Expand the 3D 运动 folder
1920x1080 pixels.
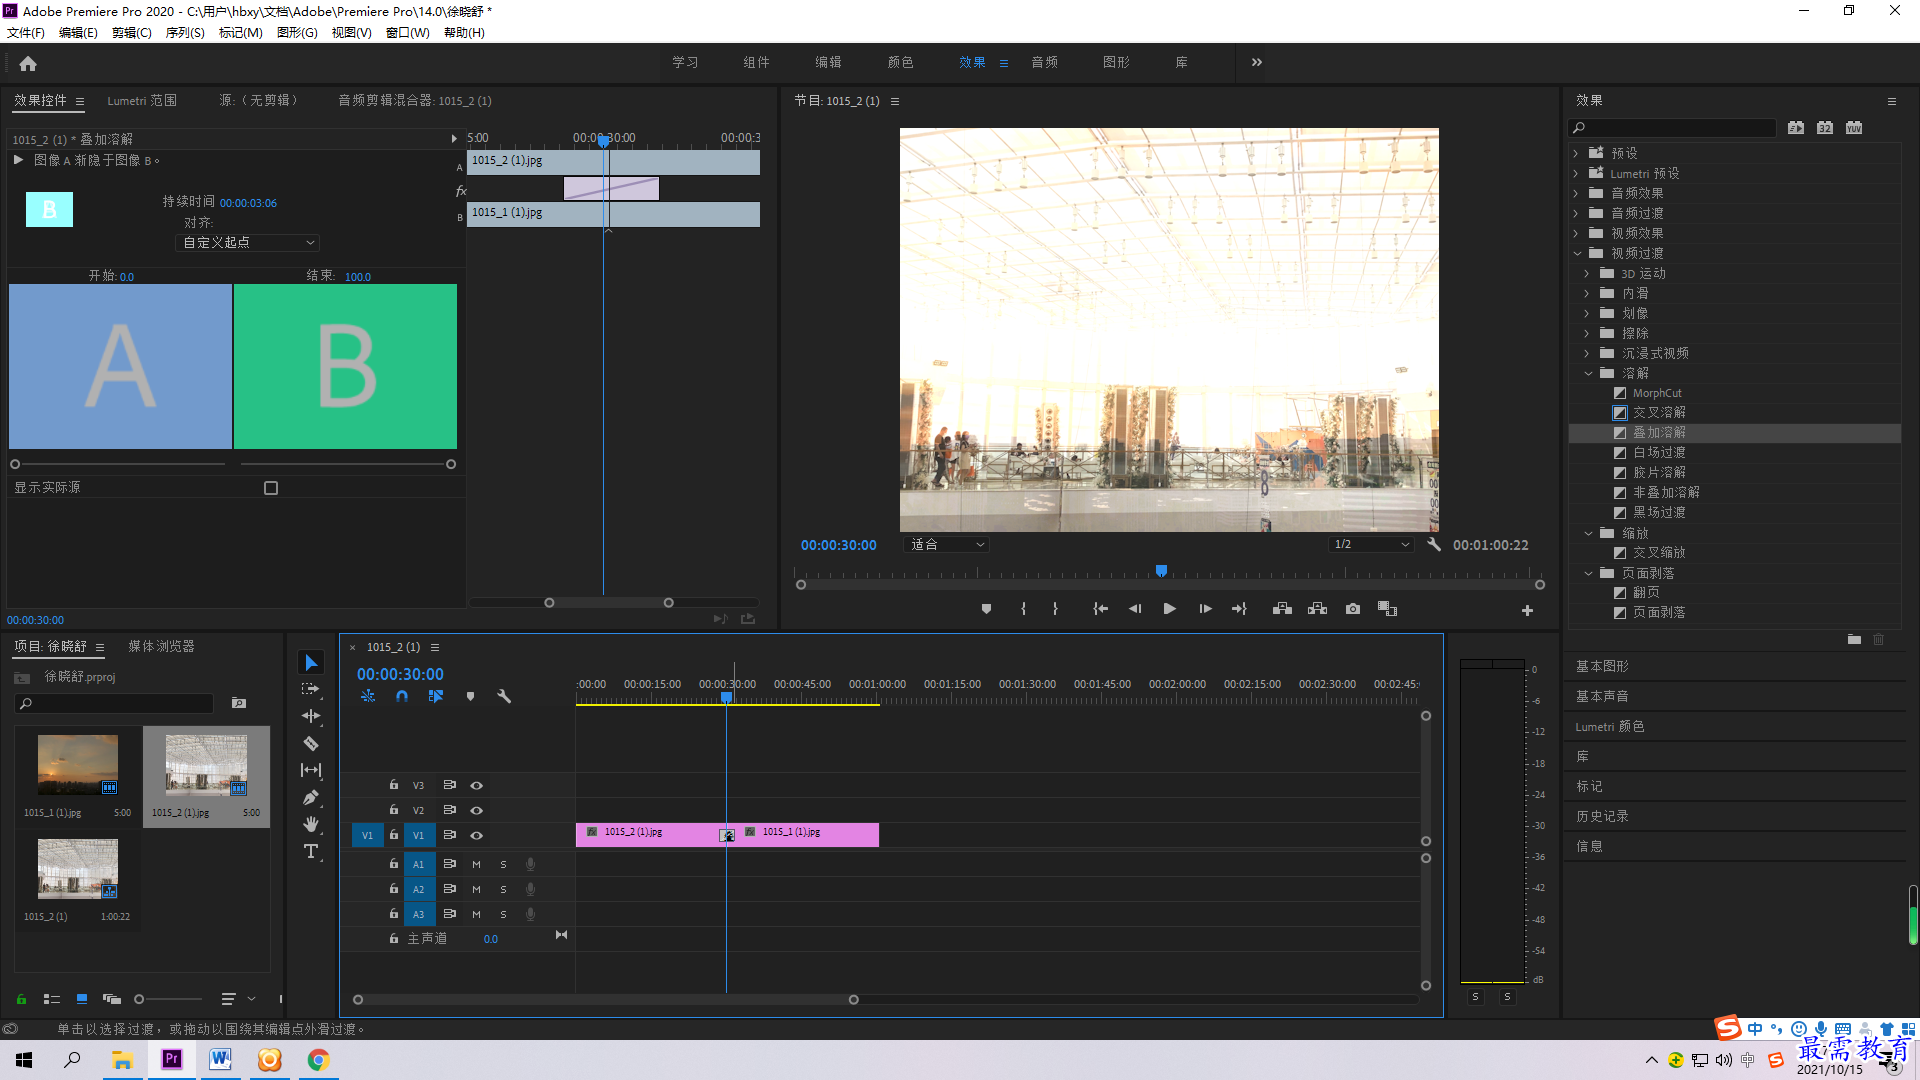(1586, 274)
